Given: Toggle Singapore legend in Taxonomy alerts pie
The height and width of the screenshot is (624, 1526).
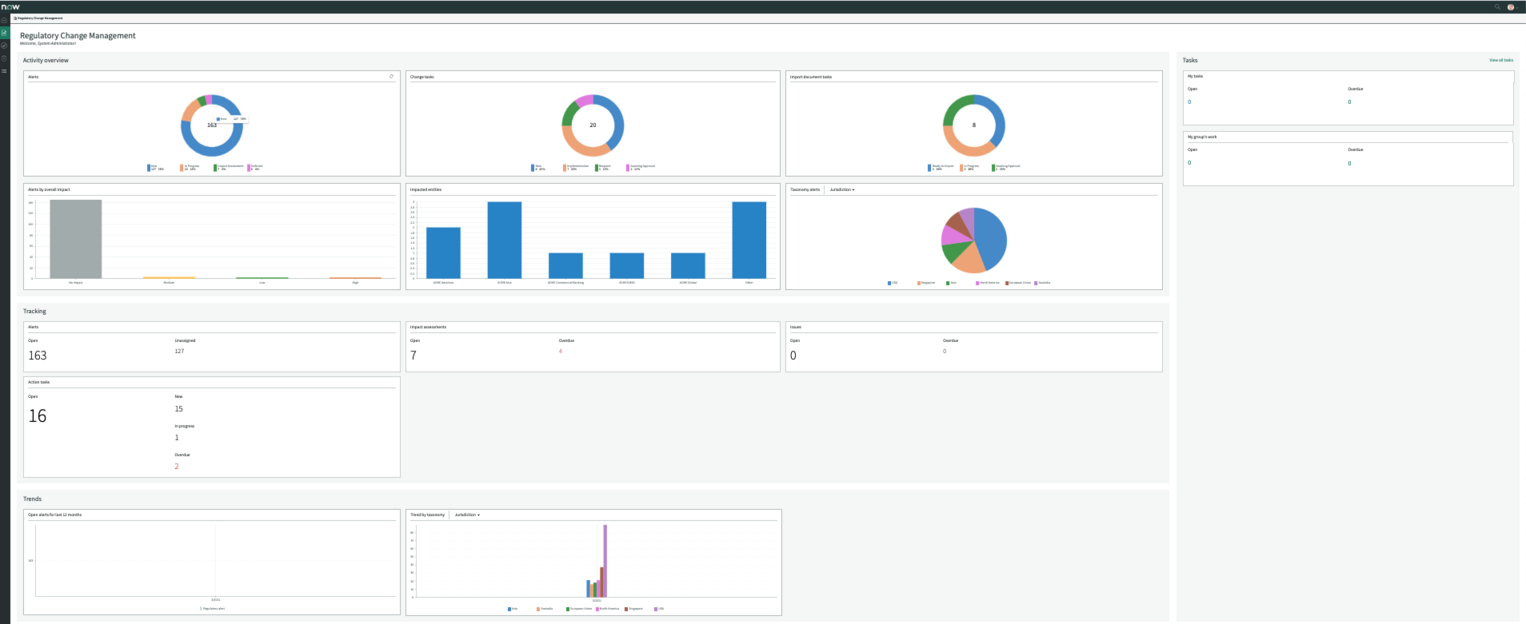Looking at the screenshot, I should point(928,283).
